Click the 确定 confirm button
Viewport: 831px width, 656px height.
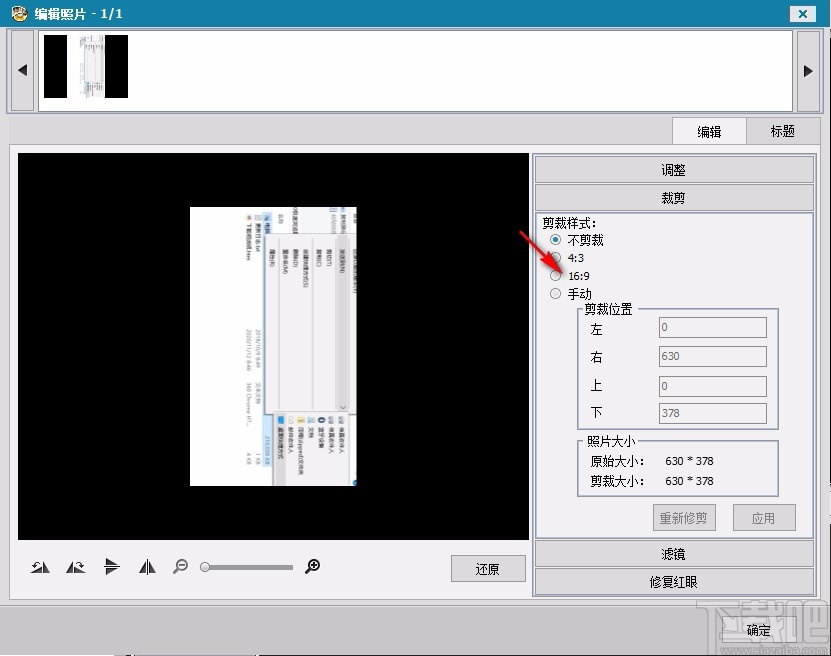click(x=757, y=630)
